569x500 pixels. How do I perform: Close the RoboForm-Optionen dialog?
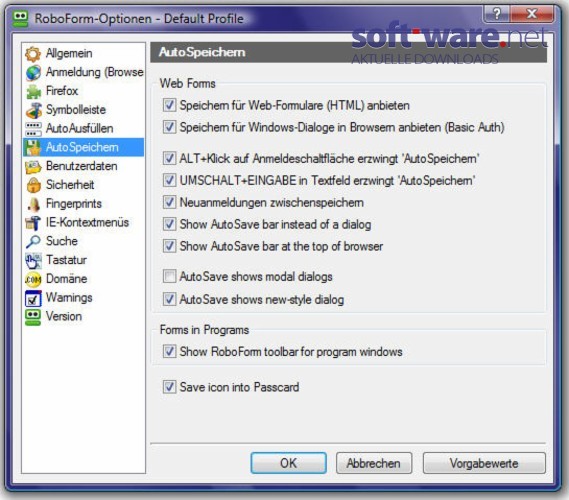pyautogui.click(x=532, y=14)
